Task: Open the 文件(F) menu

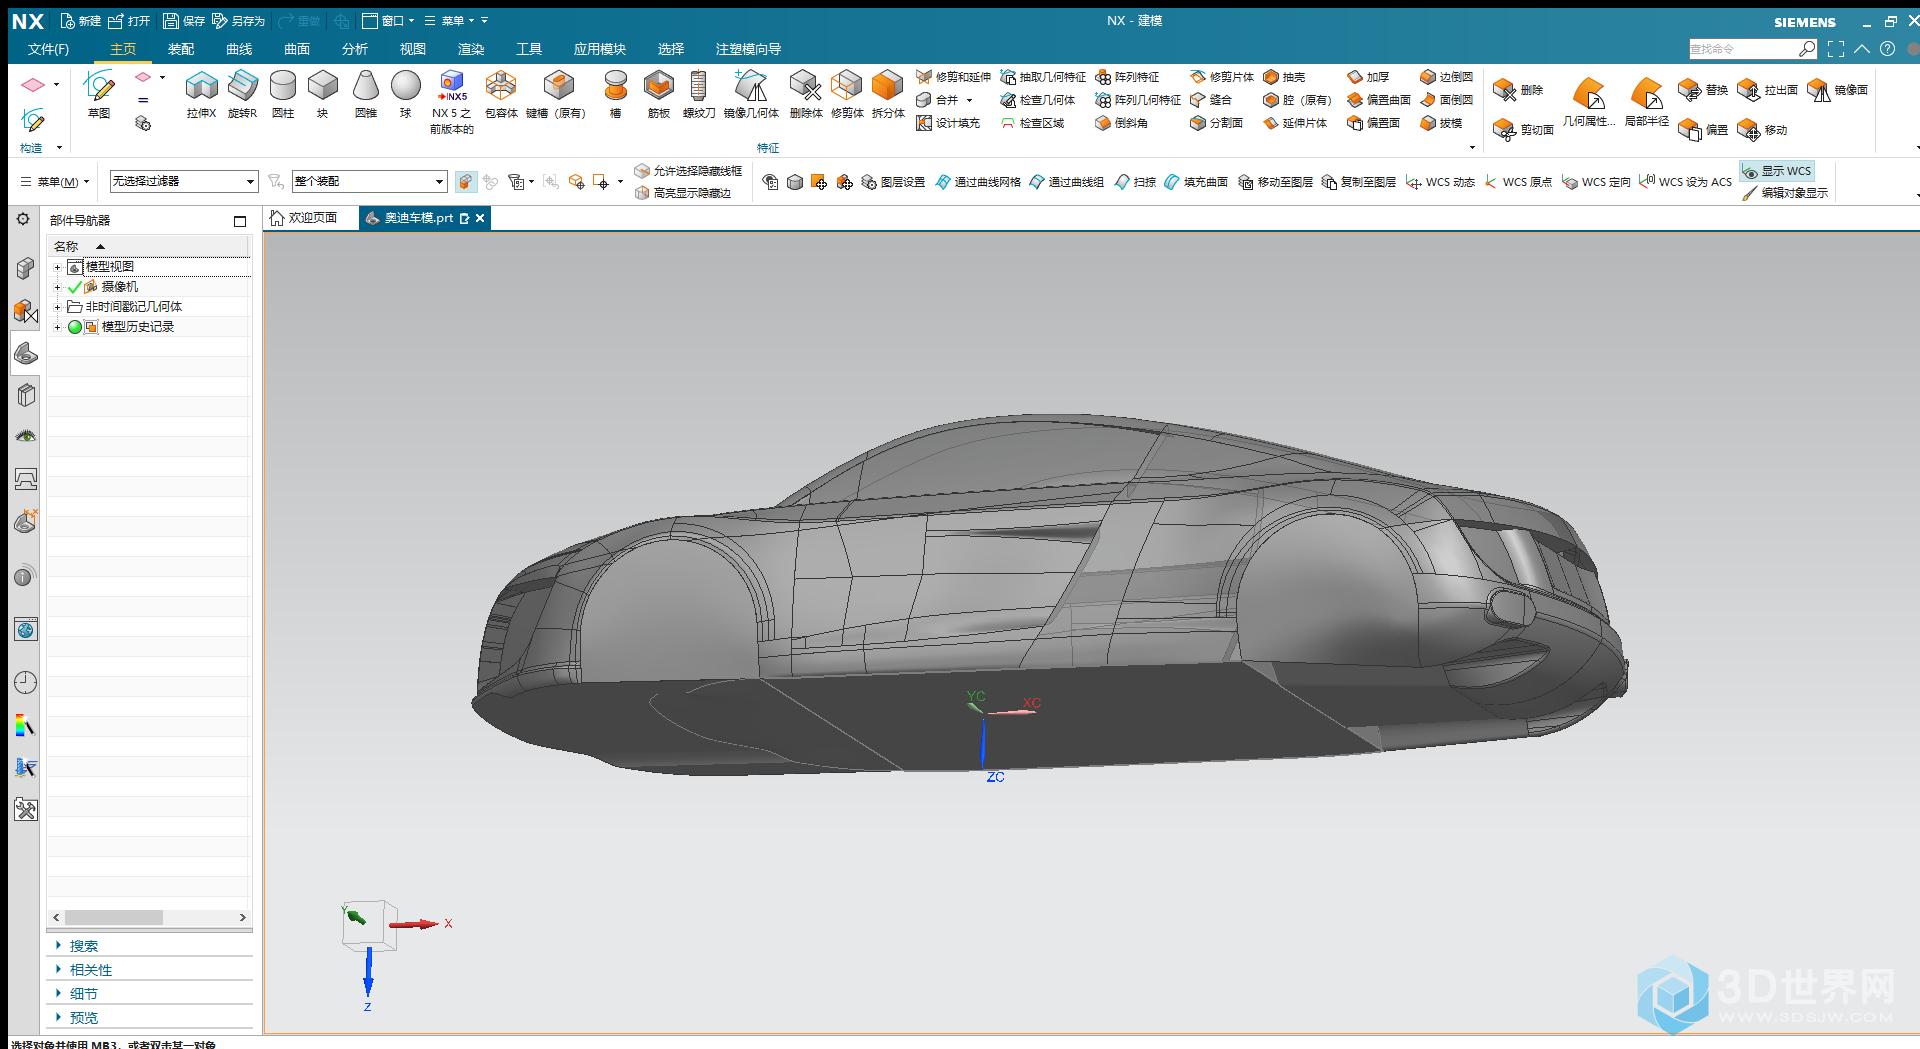Action: [x=48, y=49]
